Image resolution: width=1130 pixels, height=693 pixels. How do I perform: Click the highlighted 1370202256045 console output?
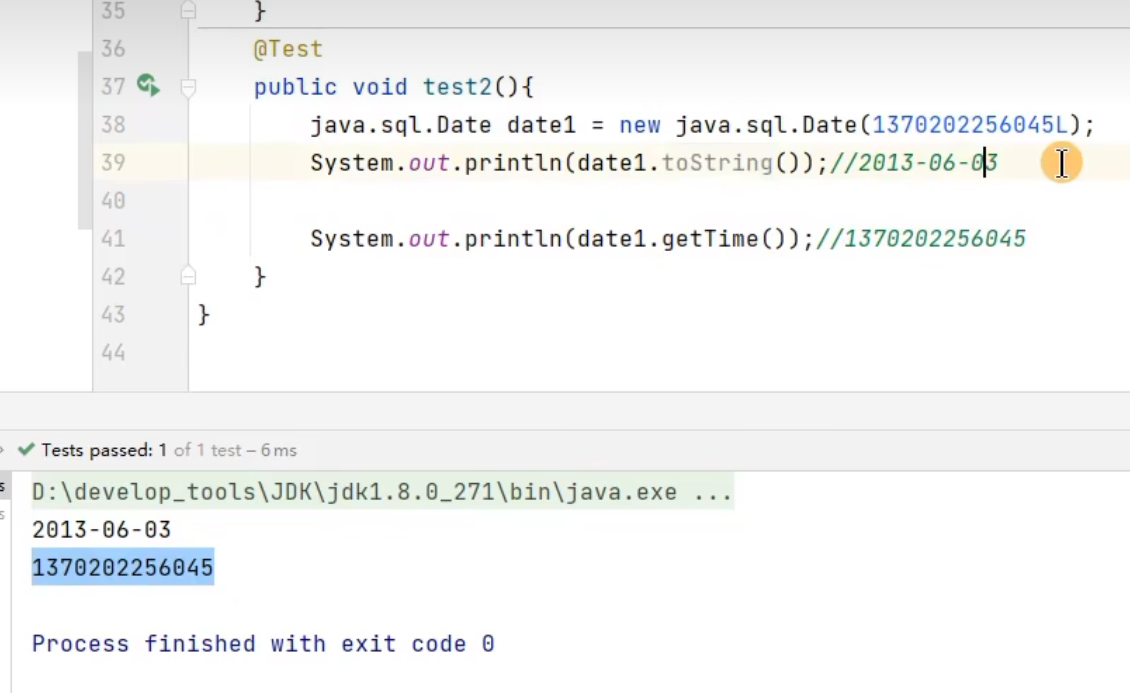click(x=123, y=568)
